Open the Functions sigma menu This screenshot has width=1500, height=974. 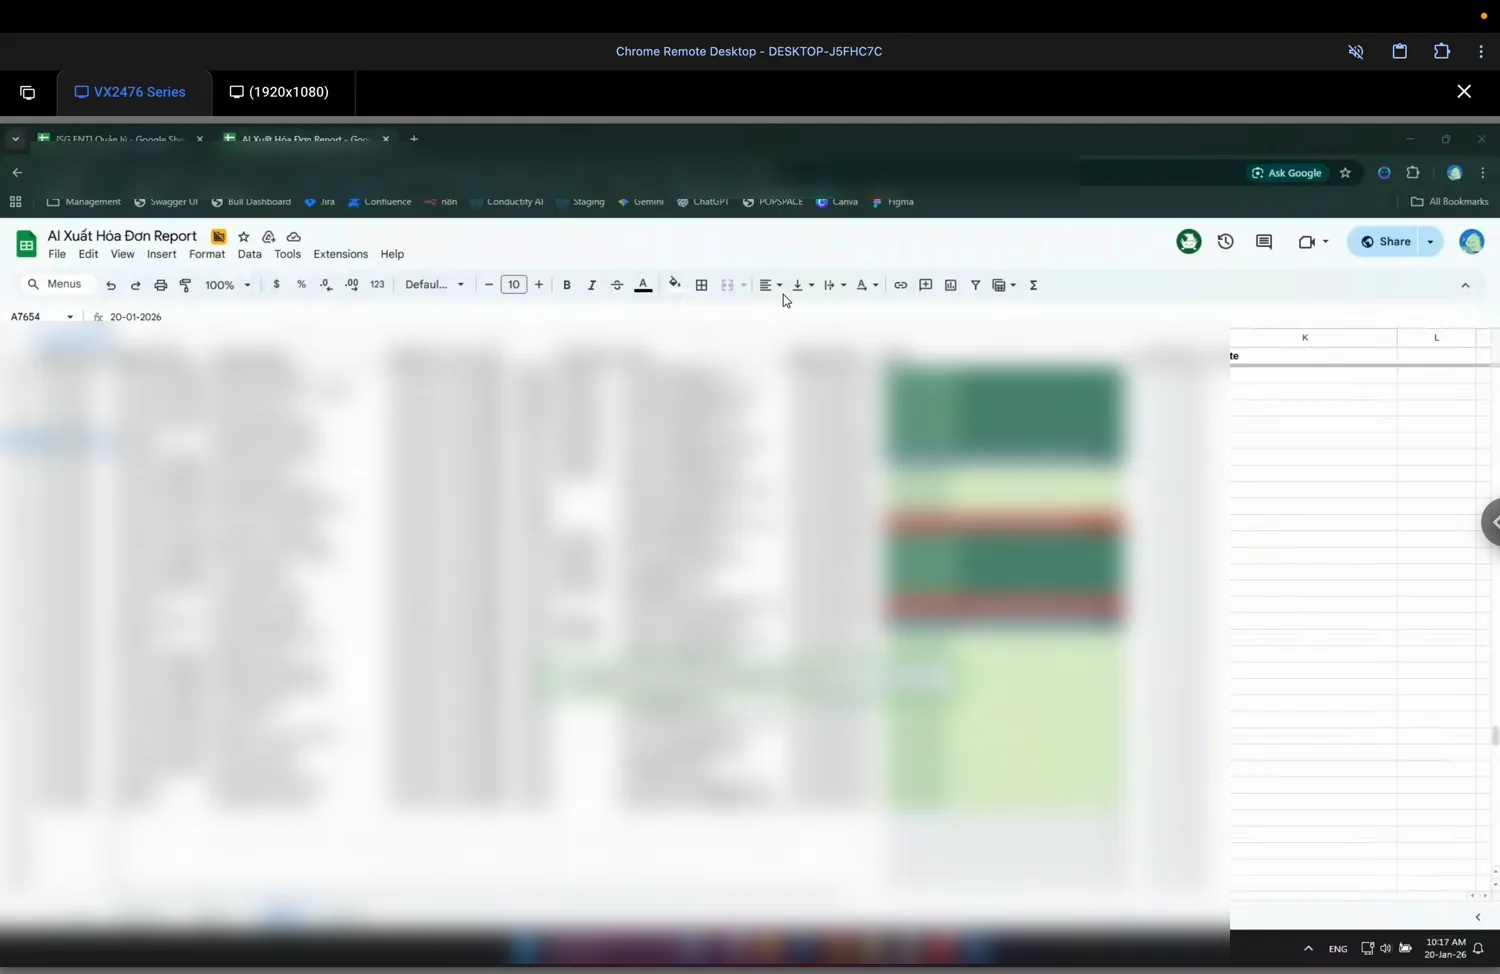pyautogui.click(x=1033, y=285)
